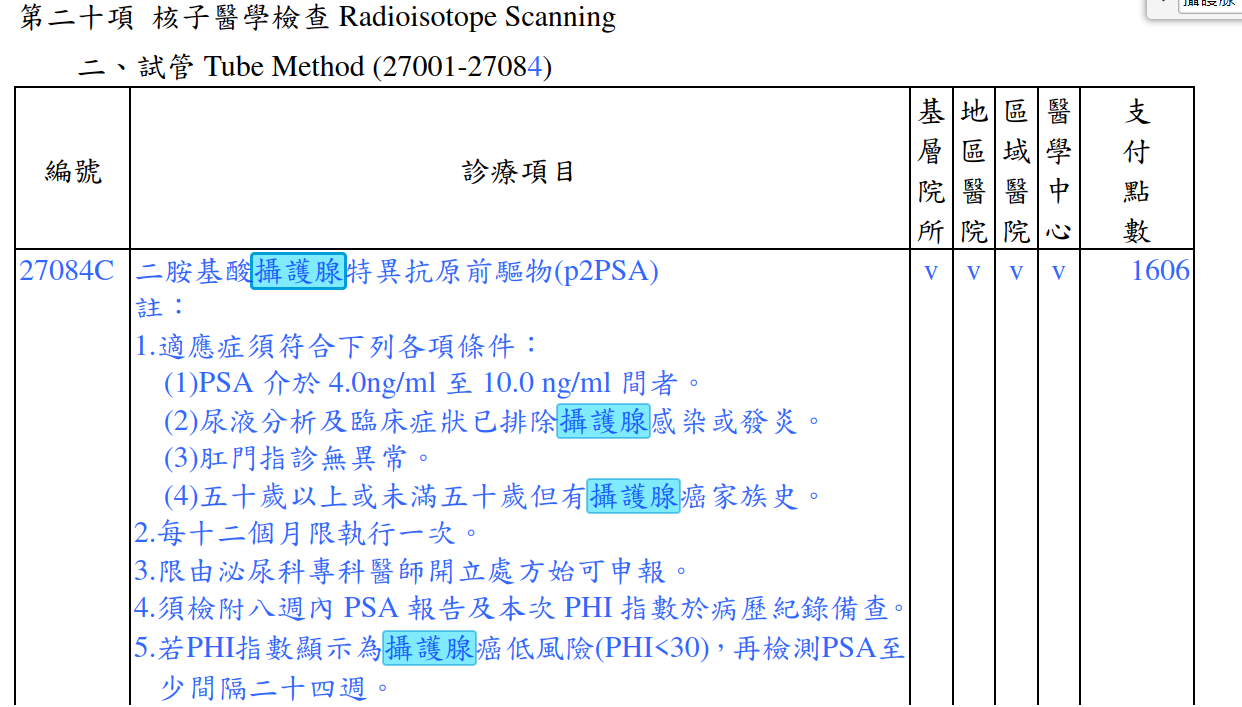Click highlighted 攝護腺 before 感染或發炎

click(603, 422)
